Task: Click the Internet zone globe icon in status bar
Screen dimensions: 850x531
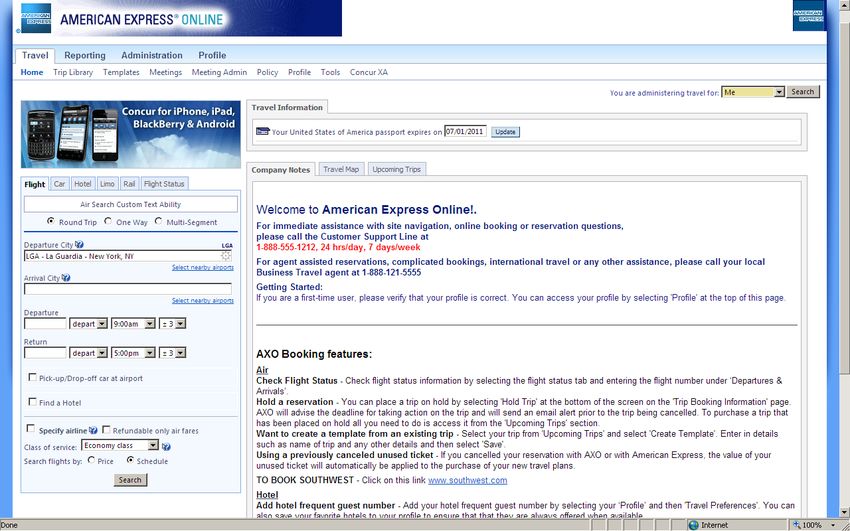Action: click(693, 525)
